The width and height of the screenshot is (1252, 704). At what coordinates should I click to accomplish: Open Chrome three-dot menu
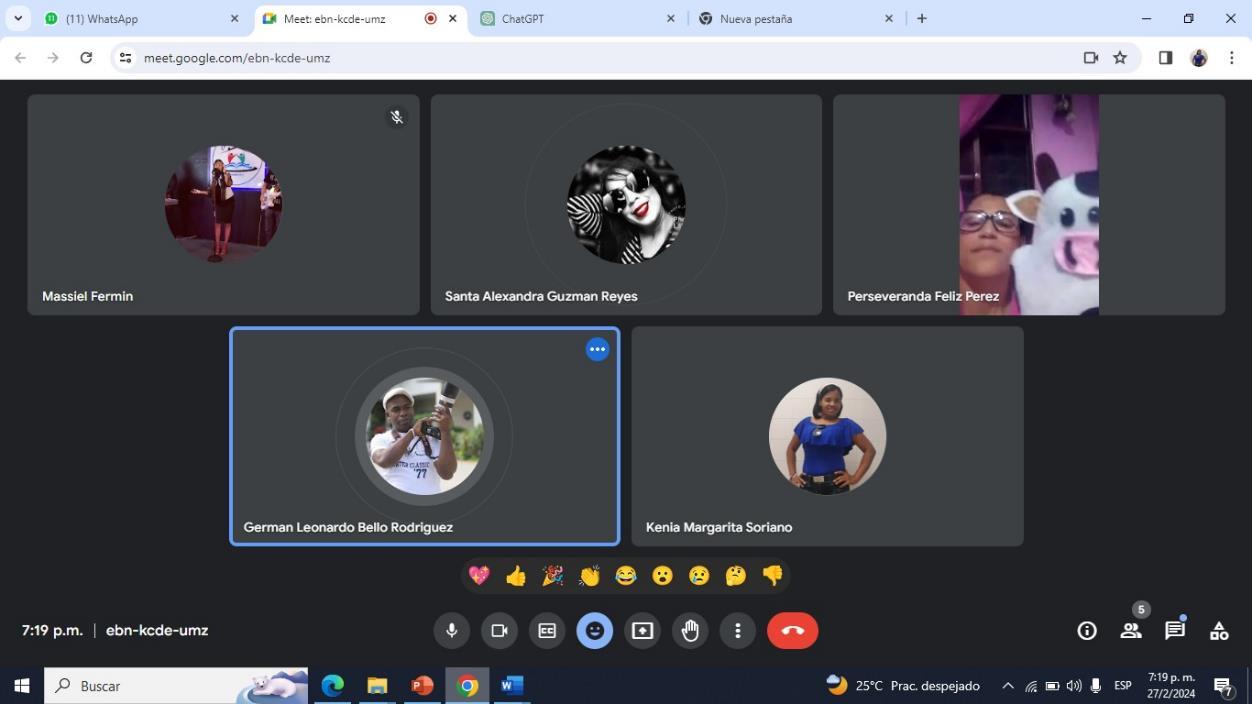[1232, 58]
